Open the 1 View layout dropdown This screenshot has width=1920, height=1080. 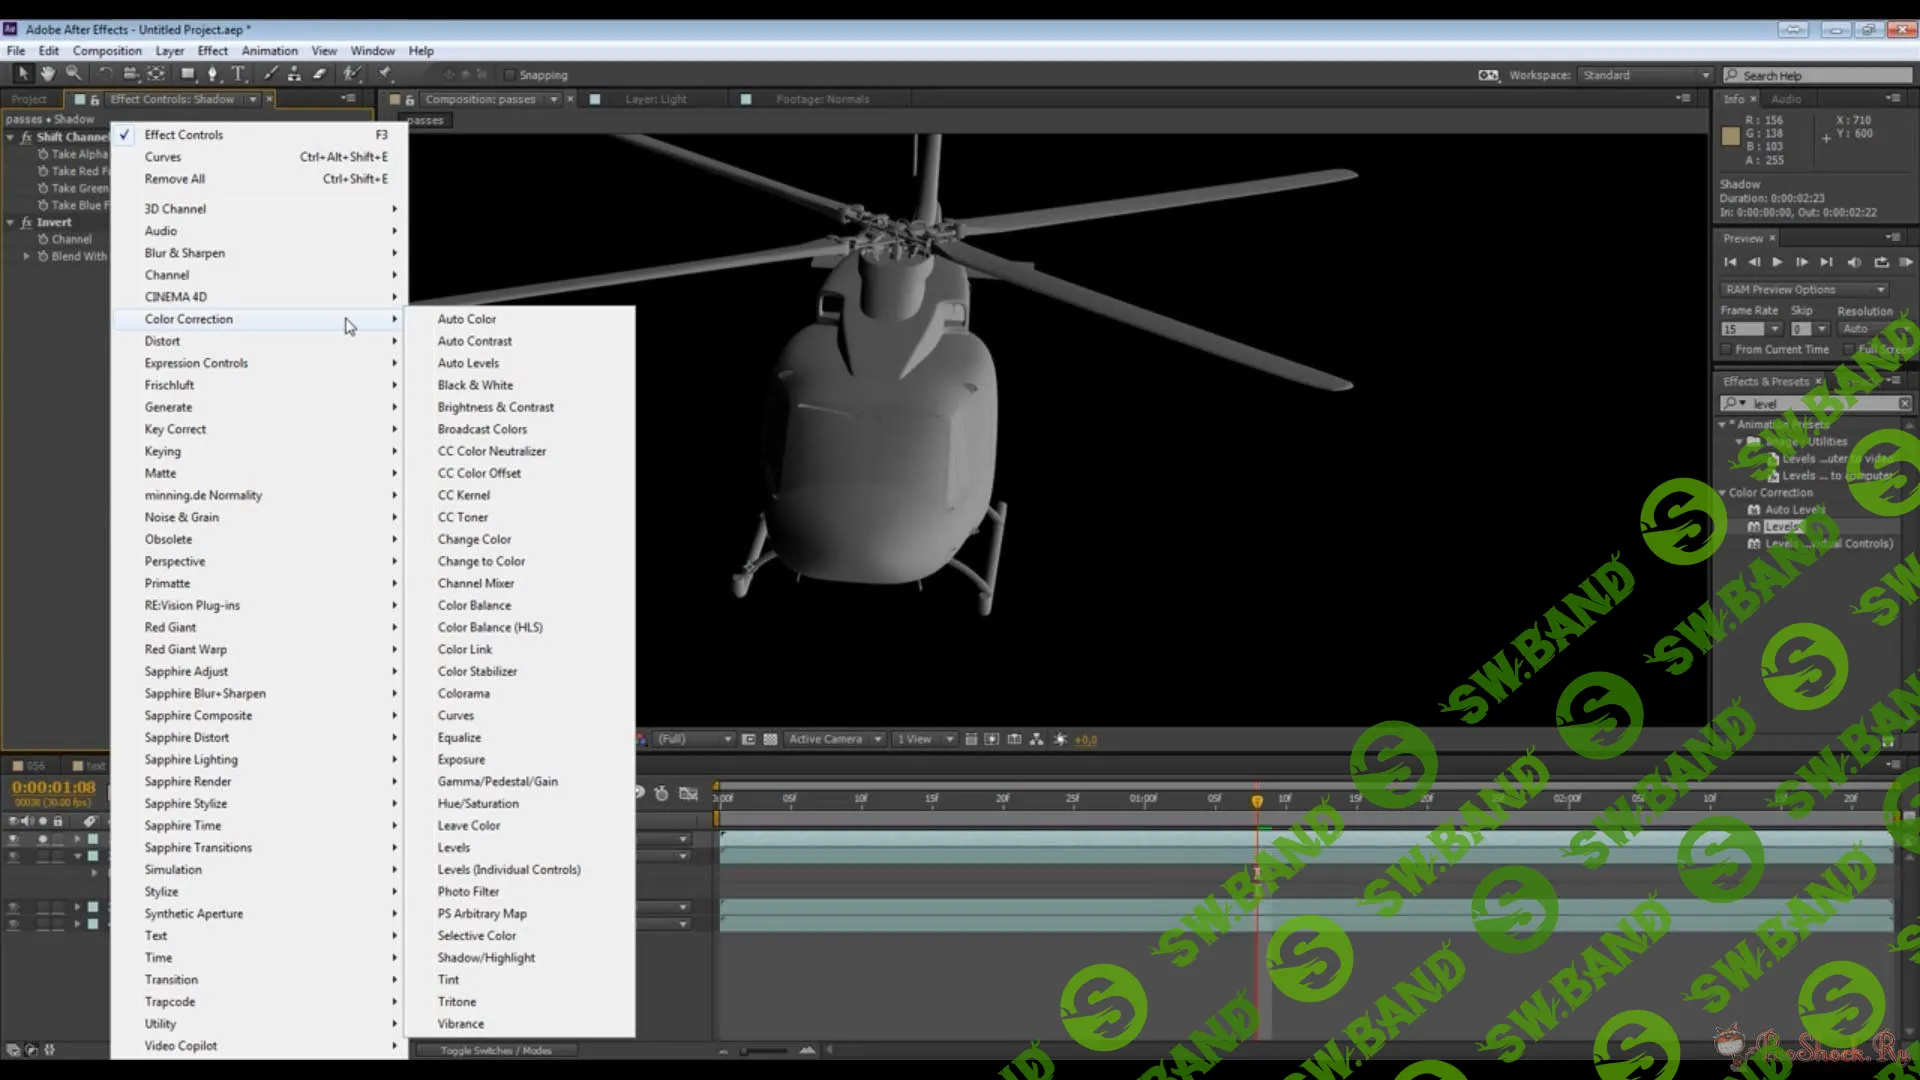(x=922, y=739)
